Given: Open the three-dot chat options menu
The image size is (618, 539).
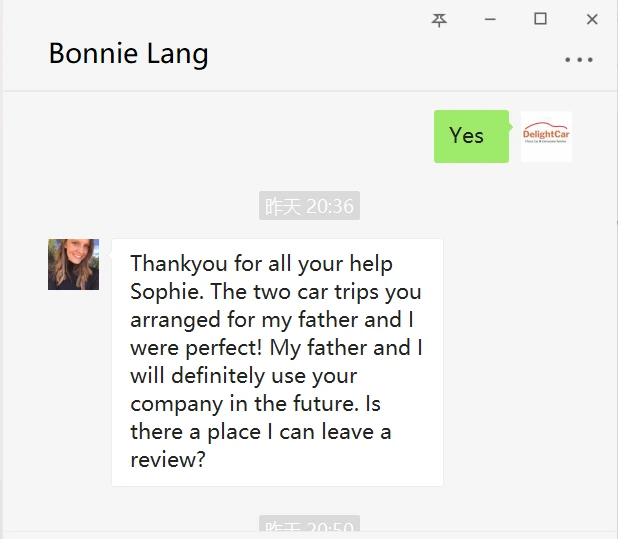Looking at the screenshot, I should [579, 60].
